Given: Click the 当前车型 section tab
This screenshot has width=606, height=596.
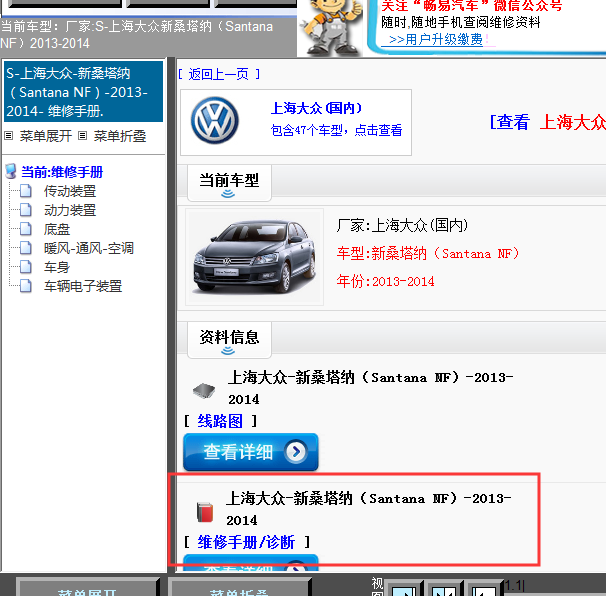Looking at the screenshot, I should [x=229, y=182].
